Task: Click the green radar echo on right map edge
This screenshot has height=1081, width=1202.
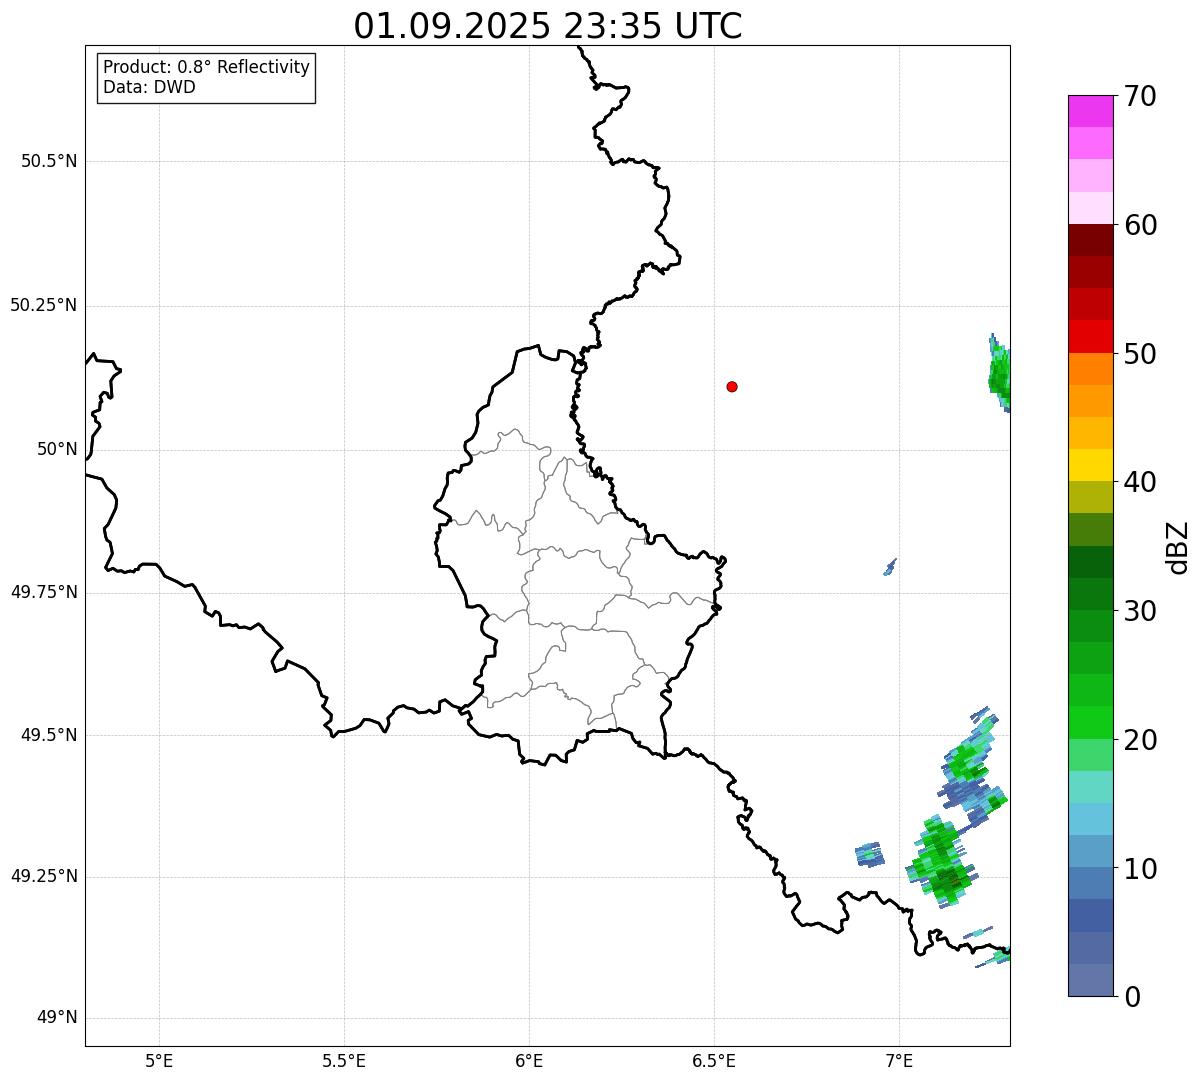Action: 999,374
